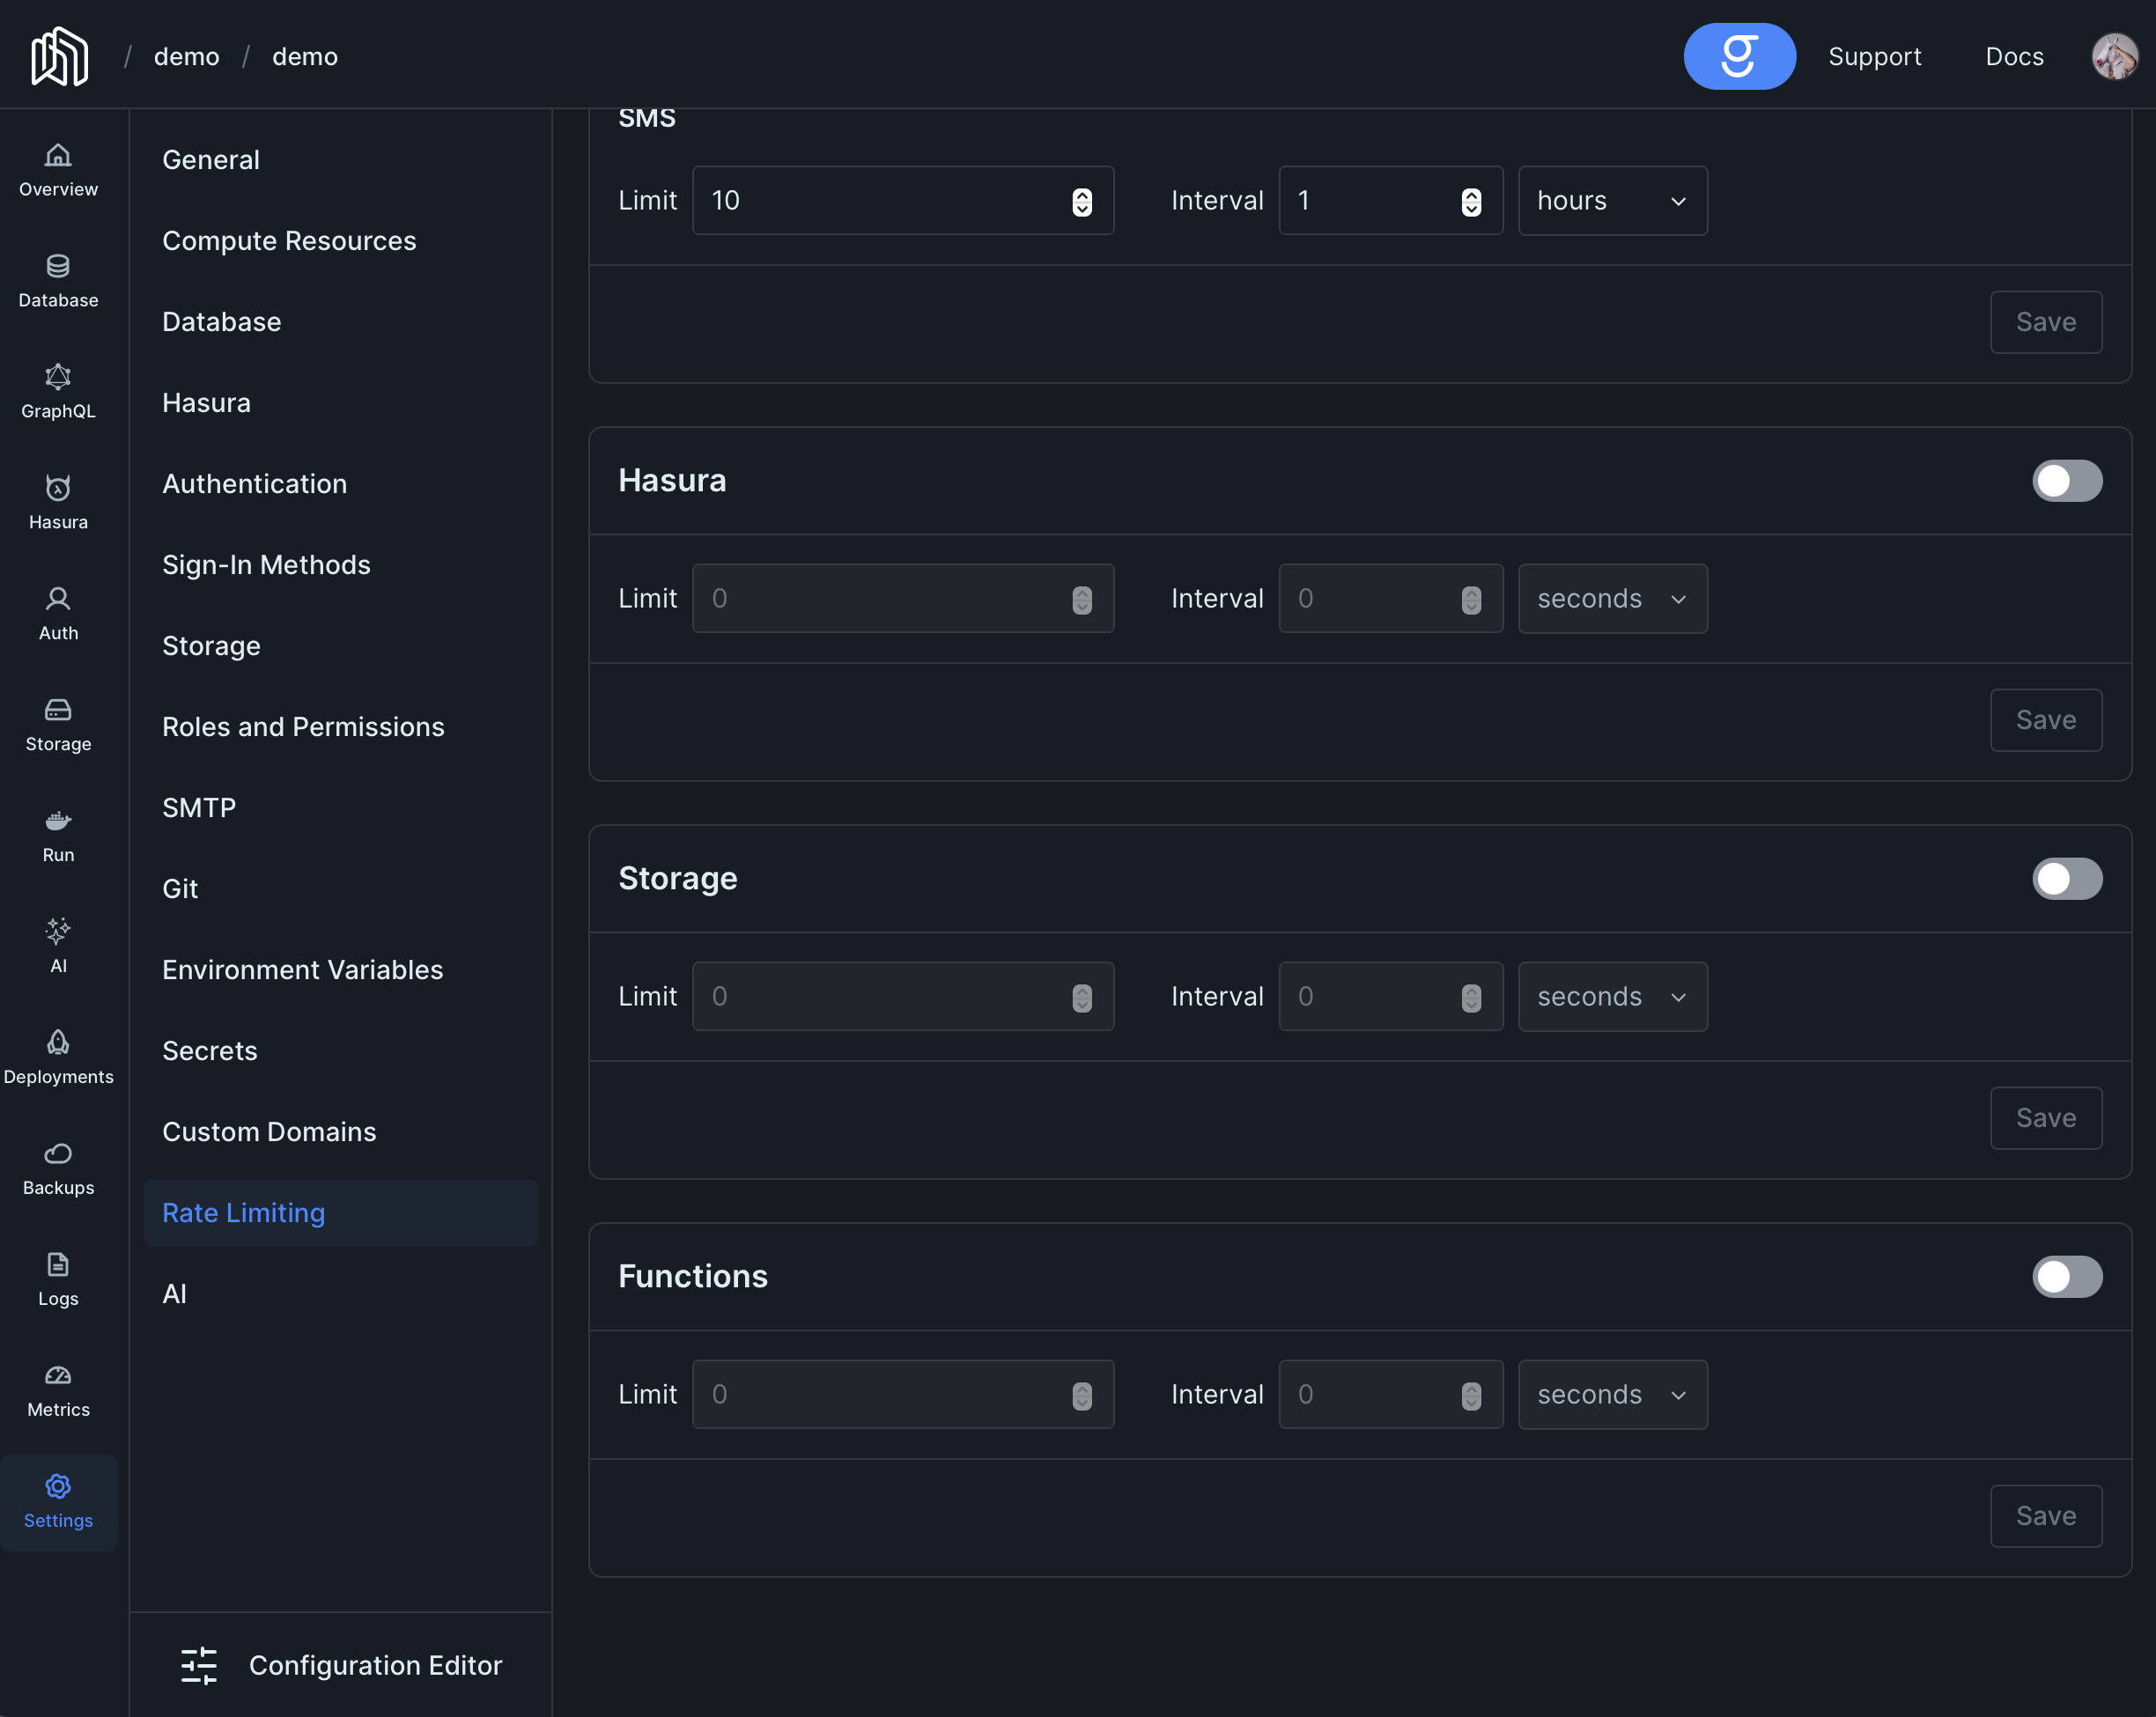Open the Configuration Editor
This screenshot has width=2156, height=1717.
click(341, 1665)
